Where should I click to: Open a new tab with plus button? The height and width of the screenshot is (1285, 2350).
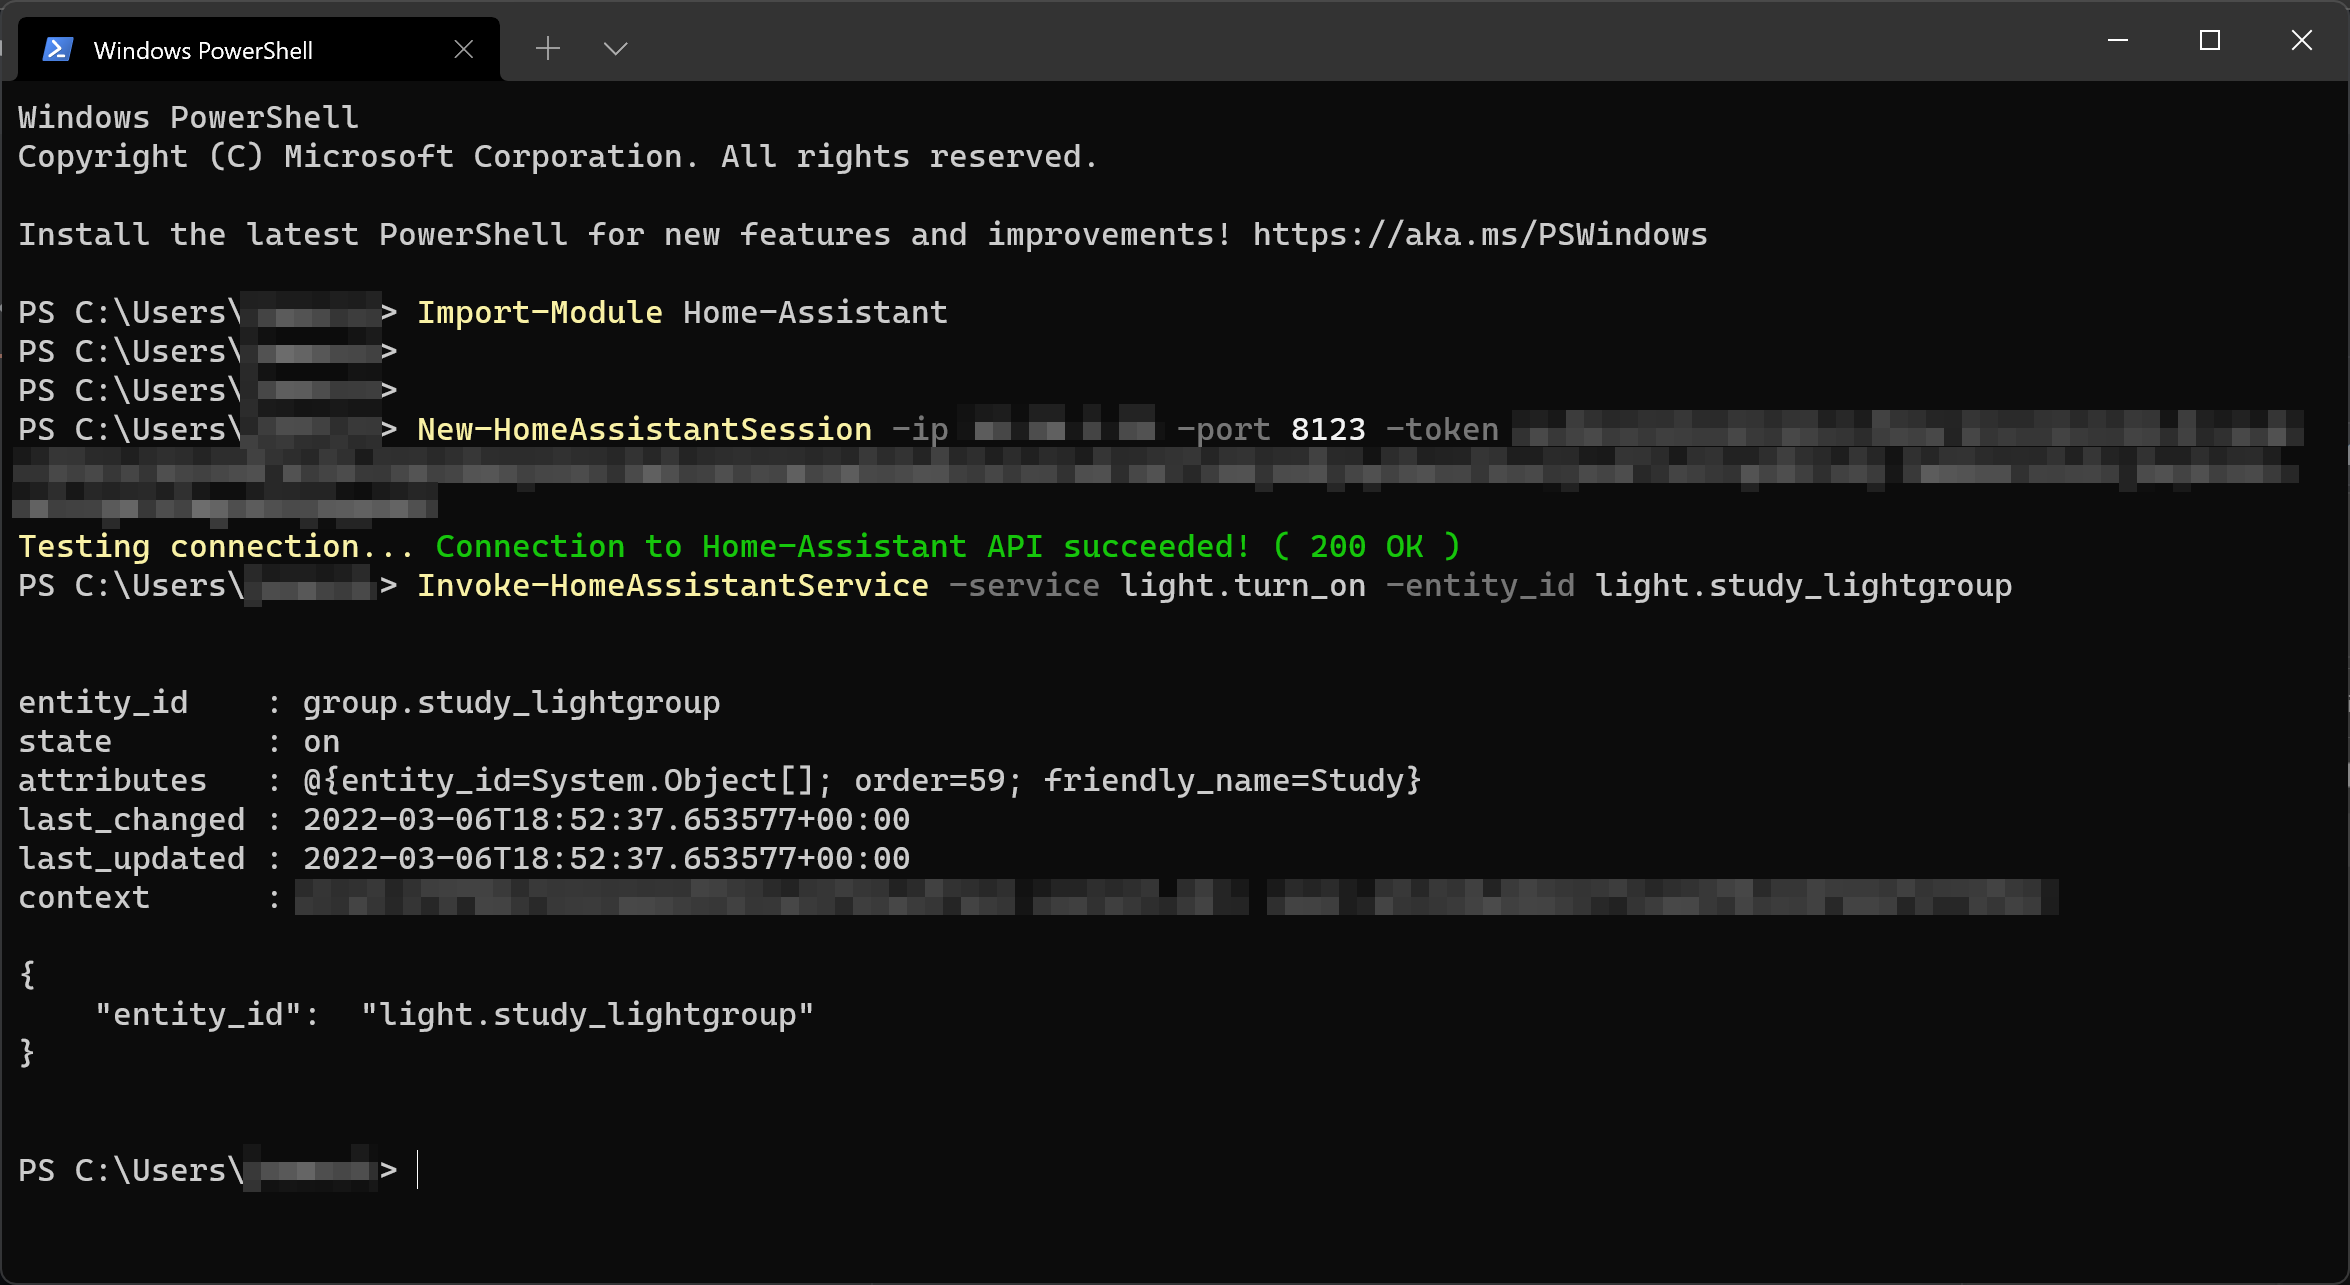click(x=547, y=48)
